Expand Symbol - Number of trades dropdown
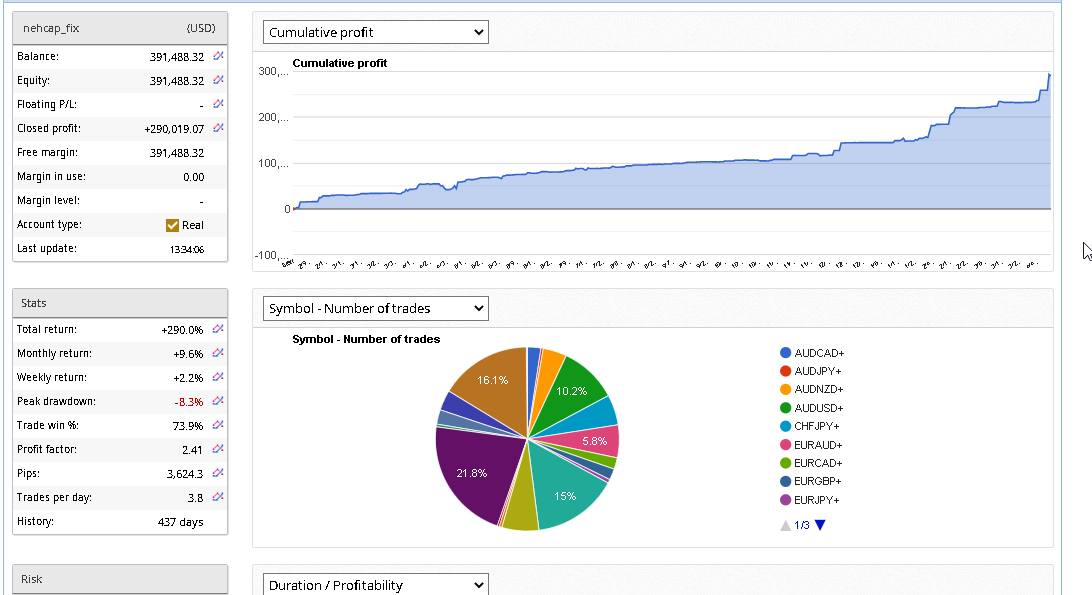The width and height of the screenshot is (1092, 595). click(x=375, y=309)
